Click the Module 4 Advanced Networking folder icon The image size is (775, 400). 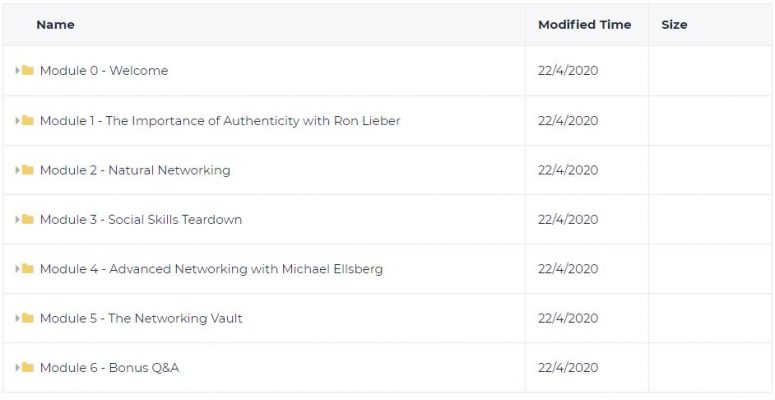click(28, 269)
